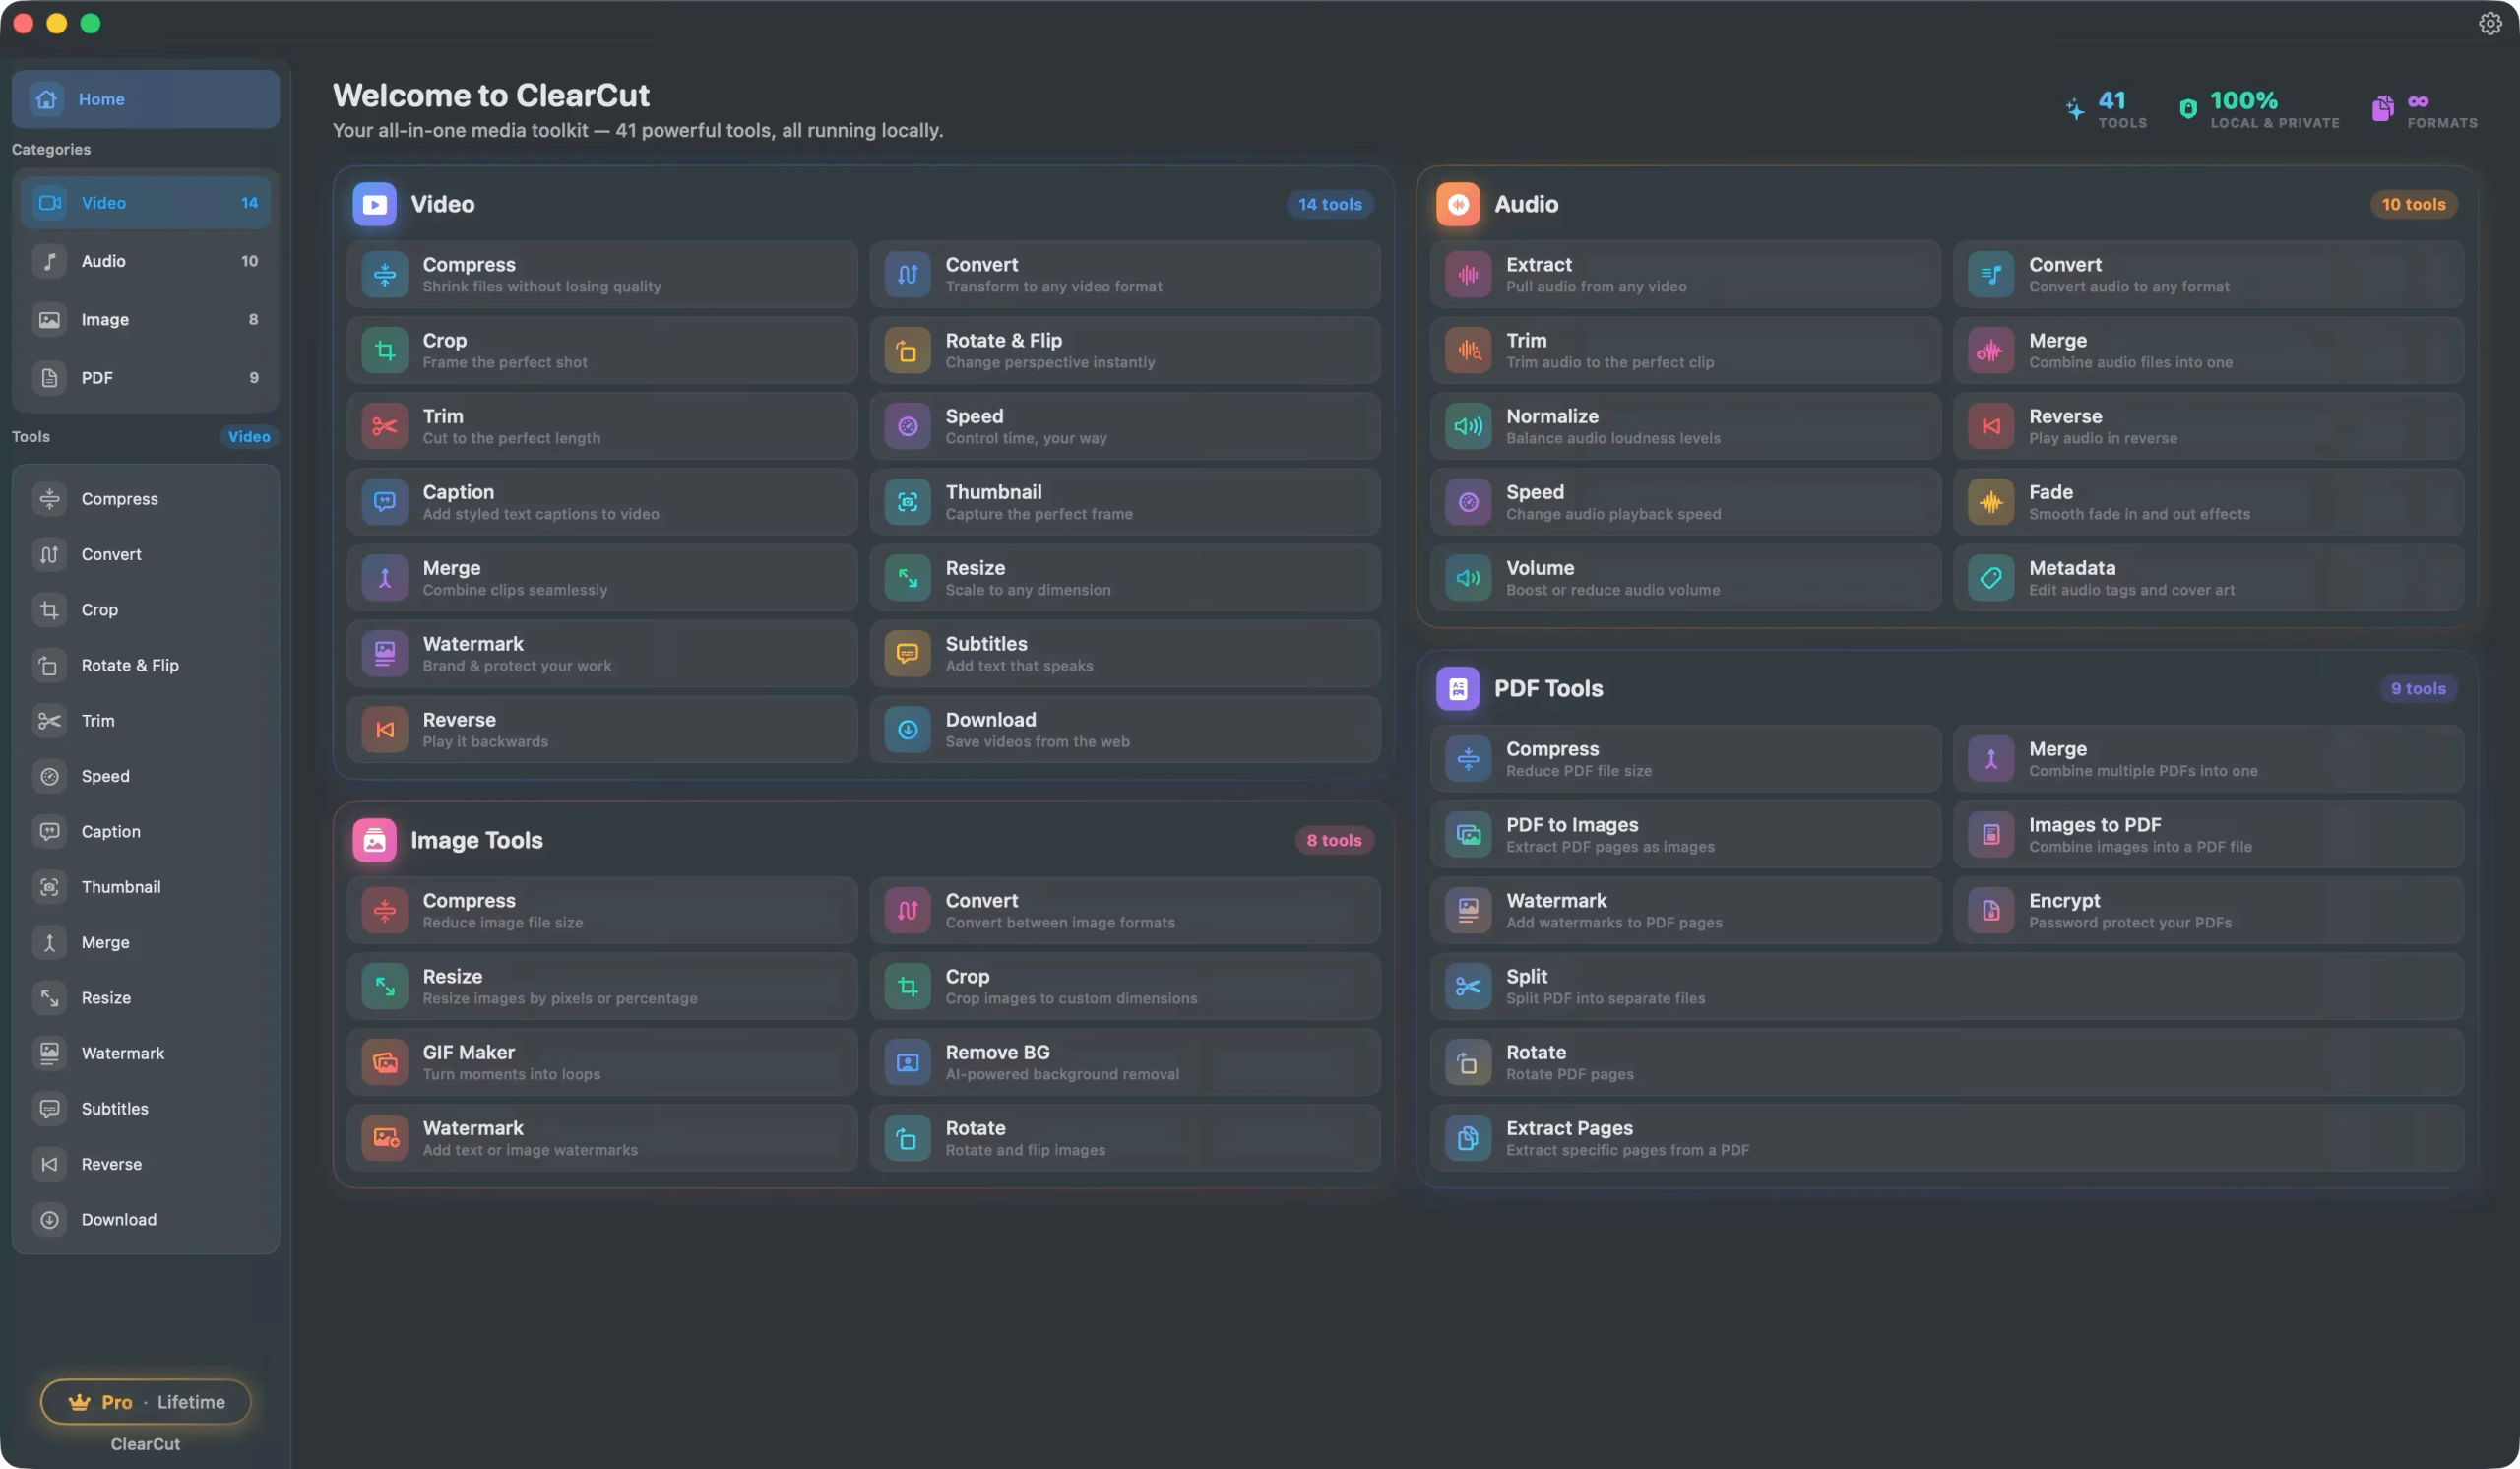
Task: Click the Pro Lifetime badge button
Action: point(146,1402)
